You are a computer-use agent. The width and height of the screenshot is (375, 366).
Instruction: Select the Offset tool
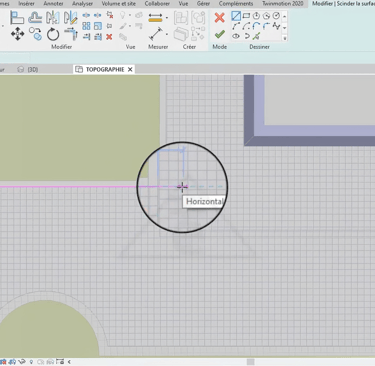coord(35,18)
